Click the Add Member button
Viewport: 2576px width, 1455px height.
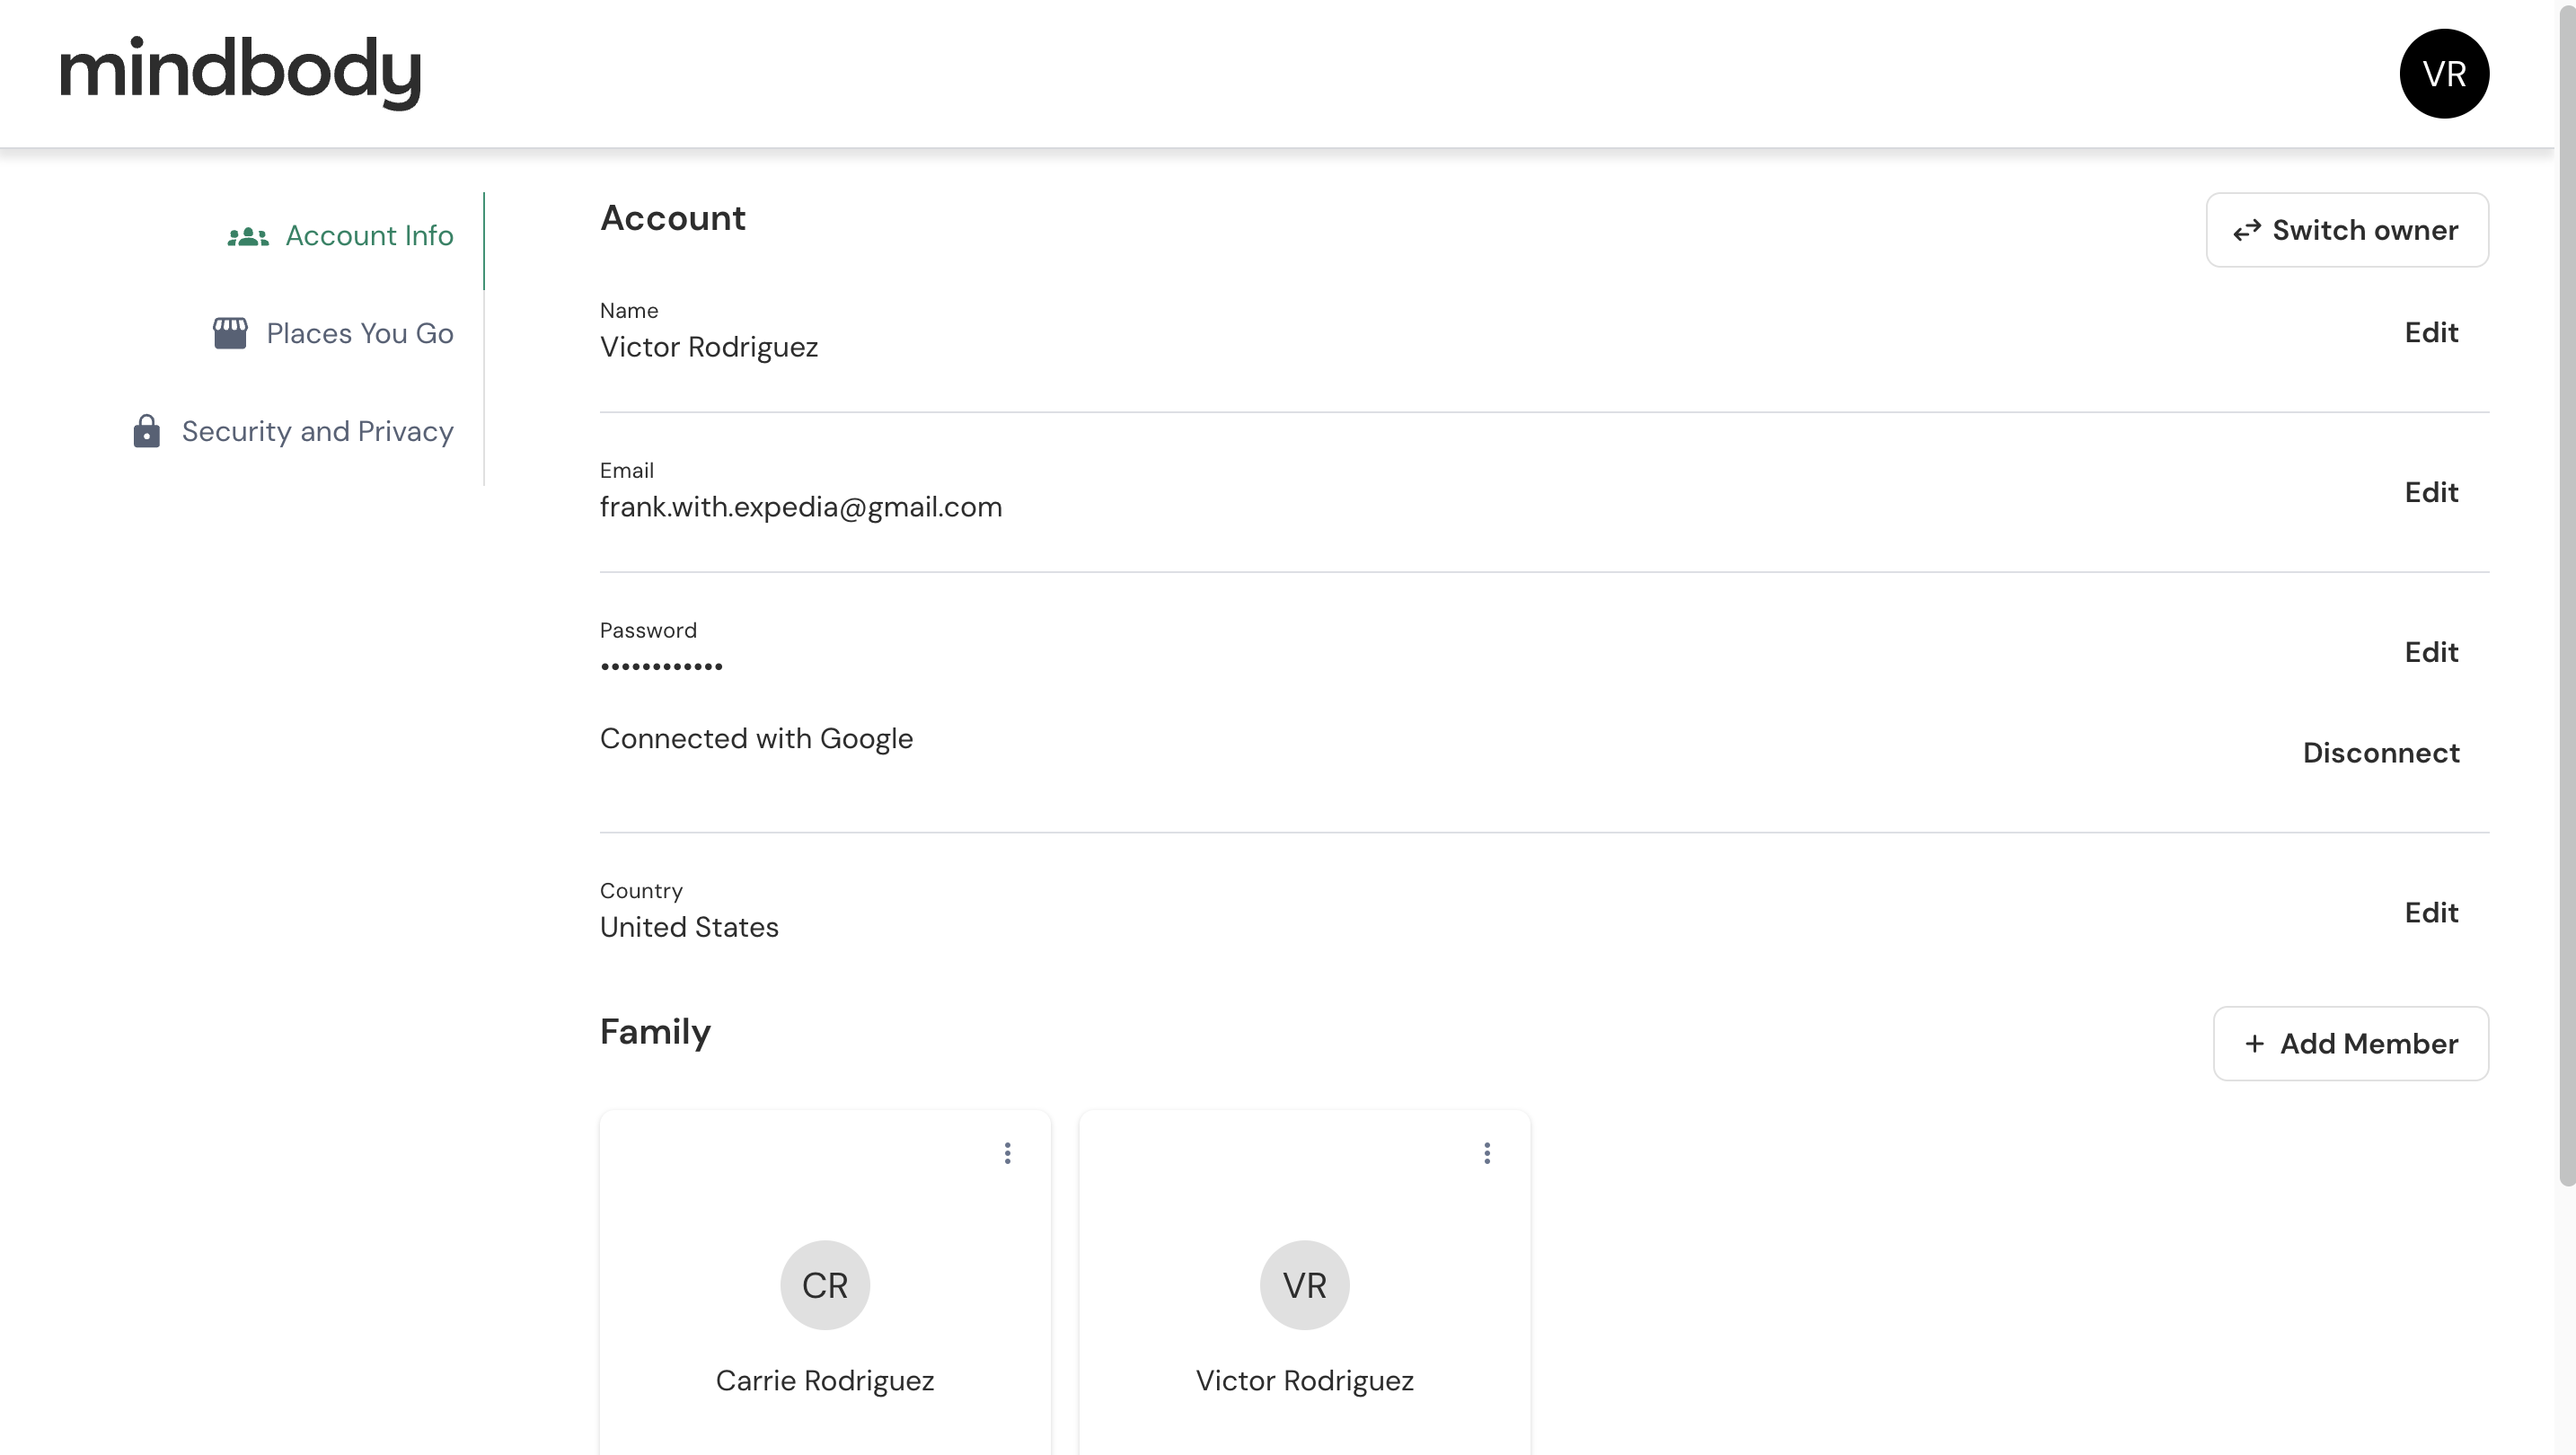coord(2351,1043)
